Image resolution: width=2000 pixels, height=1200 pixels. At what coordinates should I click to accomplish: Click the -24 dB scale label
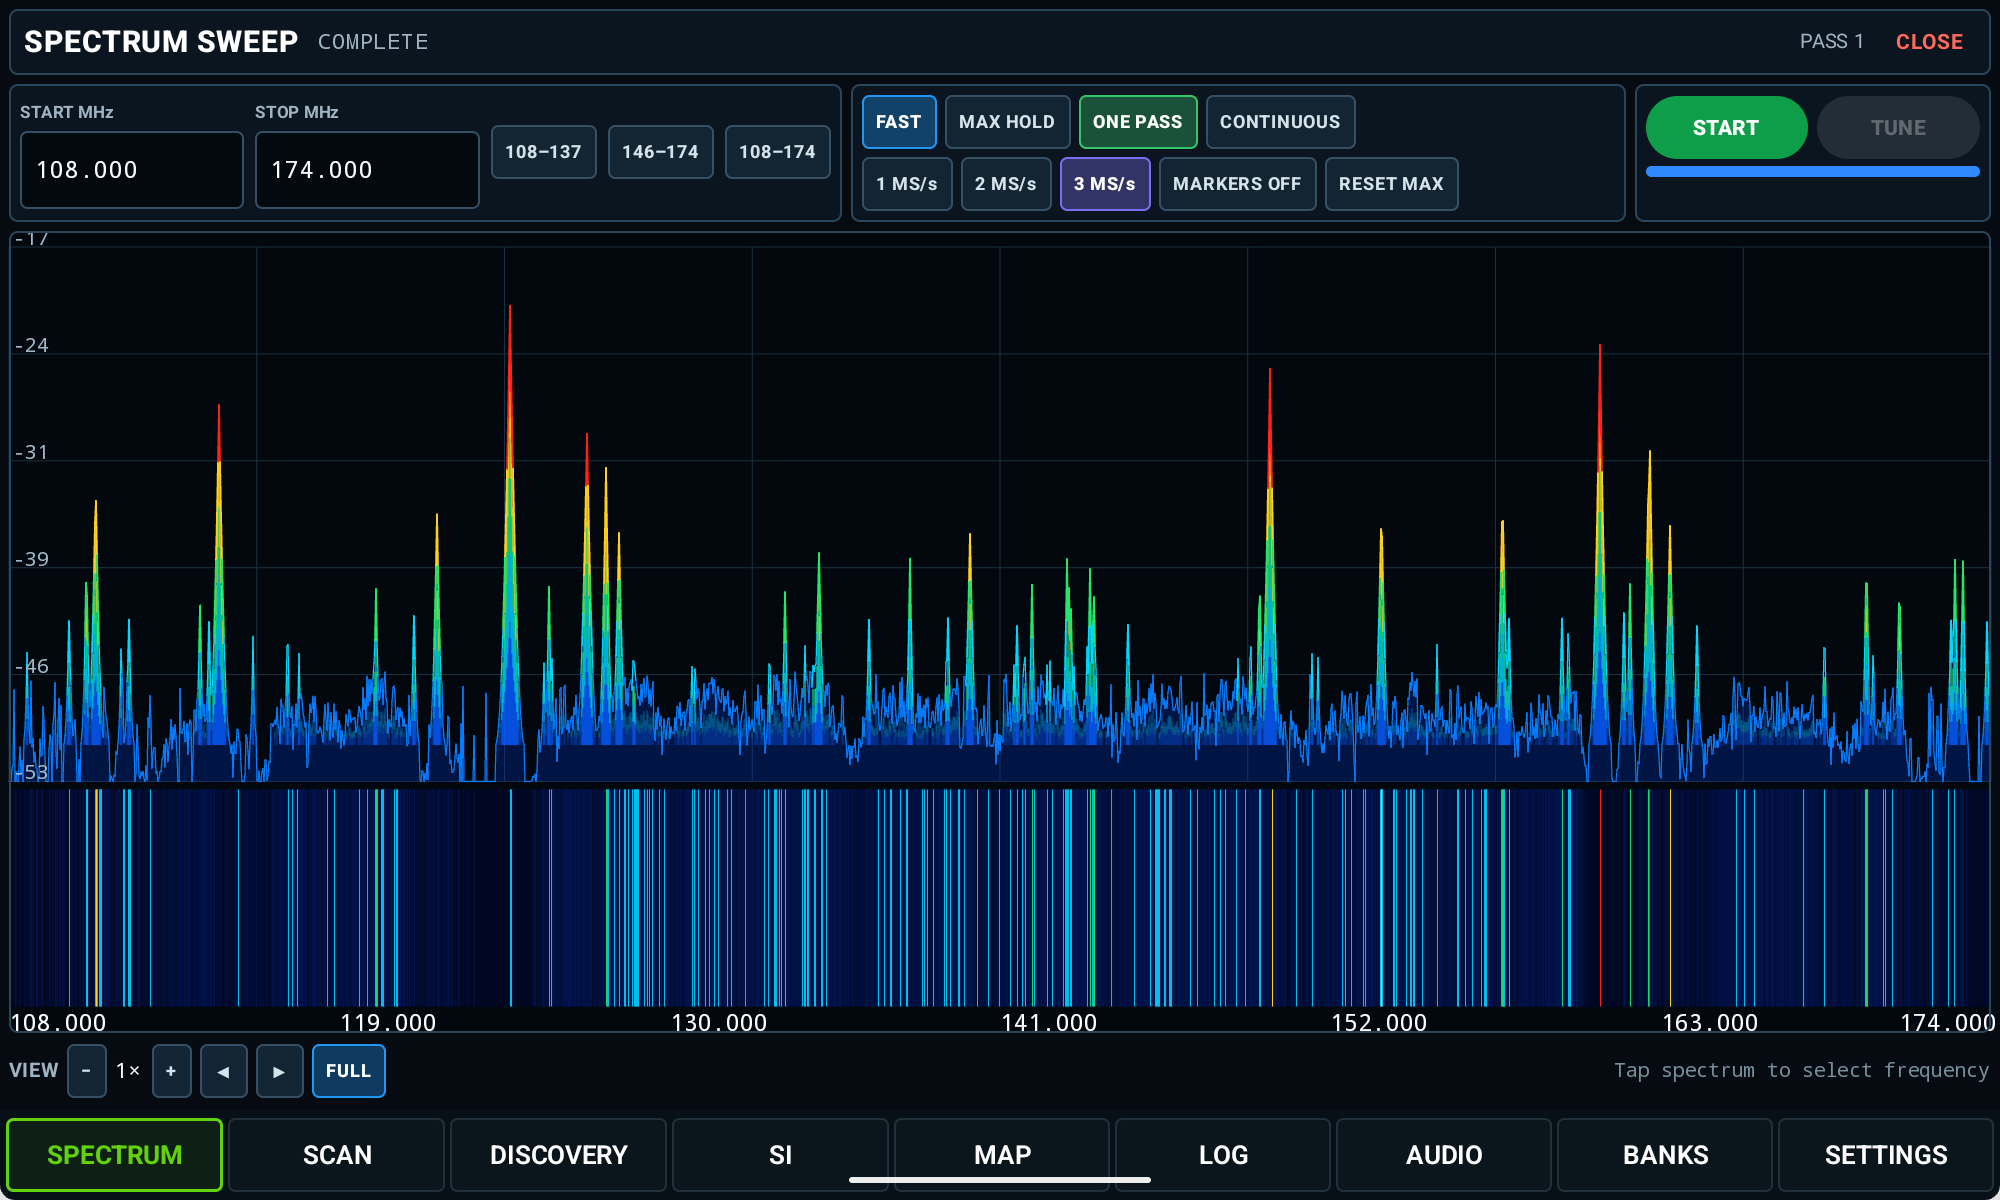(31, 346)
